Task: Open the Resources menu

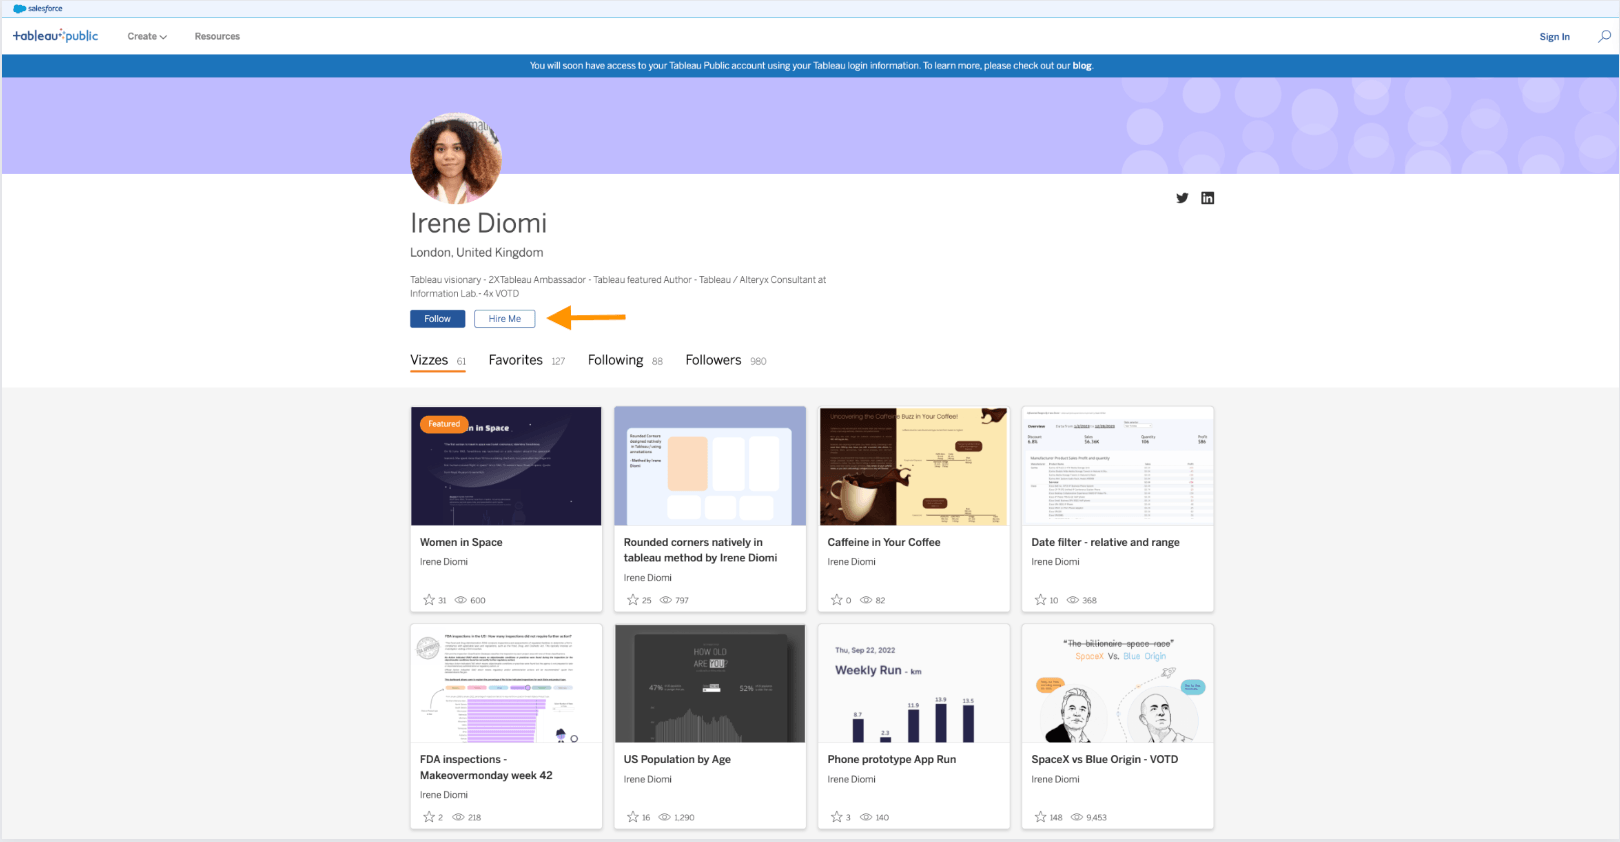Action: pyautogui.click(x=217, y=37)
